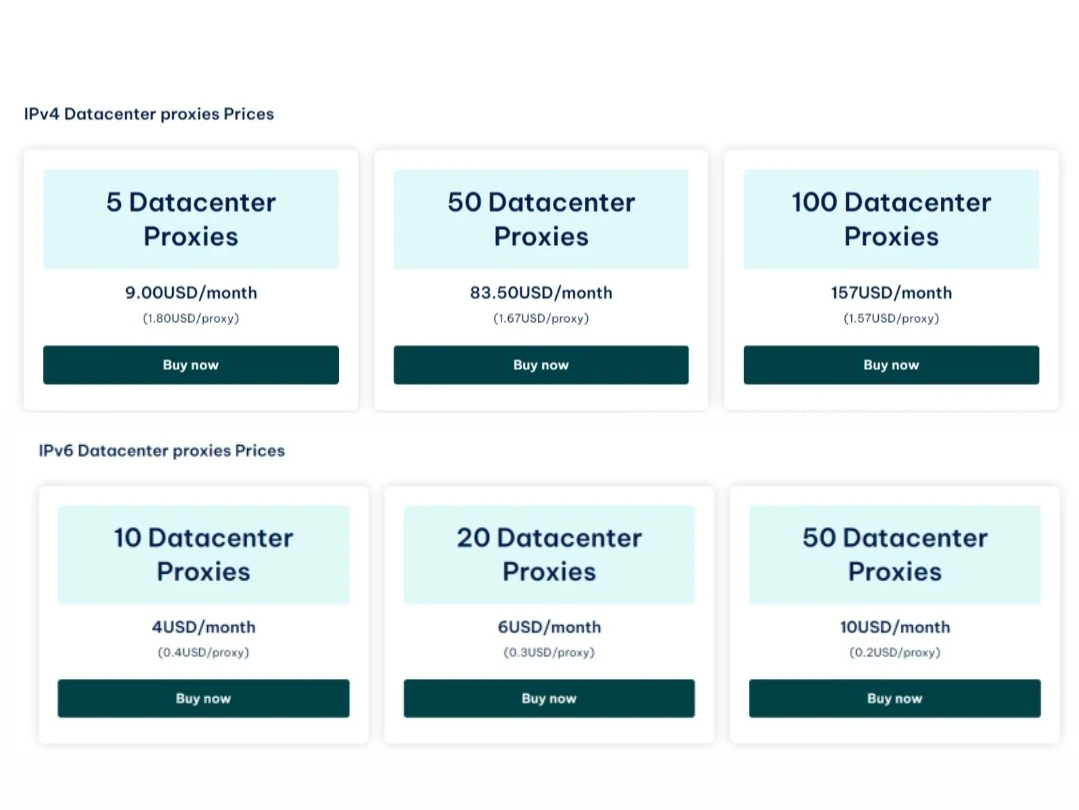This screenshot has height=810, width=1079.
Task: Click the 1.80USD/proxy rate note
Action: (190, 318)
